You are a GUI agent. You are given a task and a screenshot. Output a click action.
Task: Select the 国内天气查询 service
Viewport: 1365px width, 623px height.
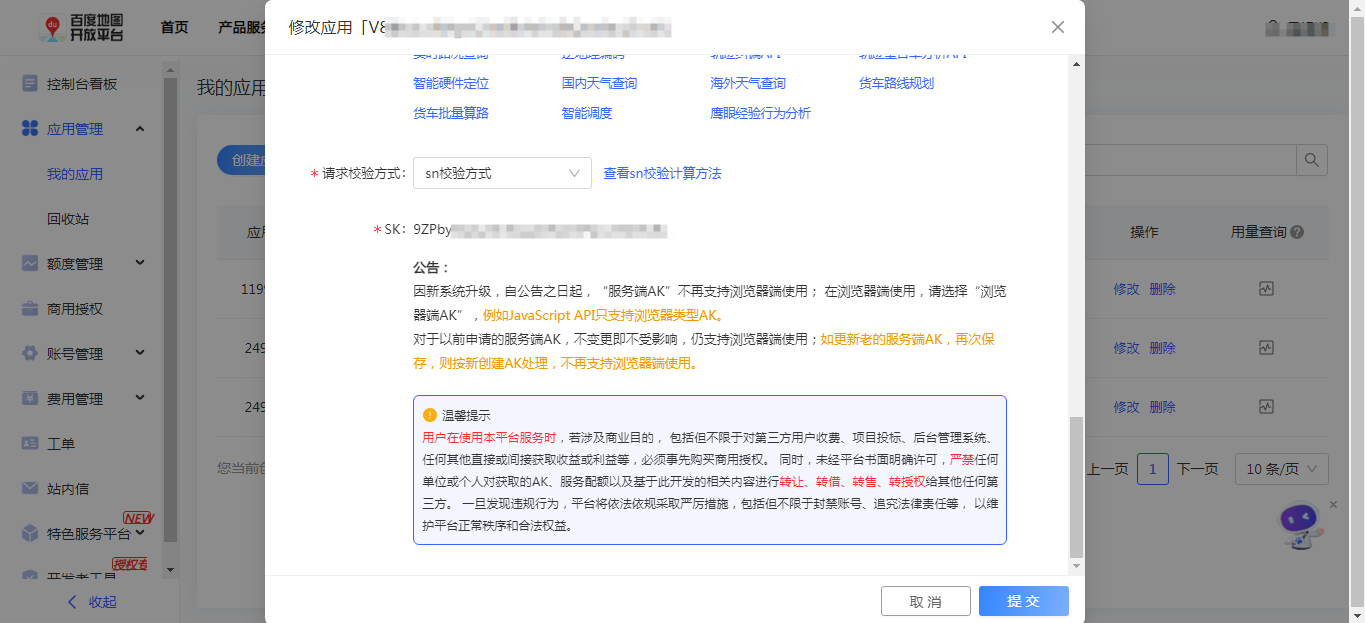coord(601,83)
